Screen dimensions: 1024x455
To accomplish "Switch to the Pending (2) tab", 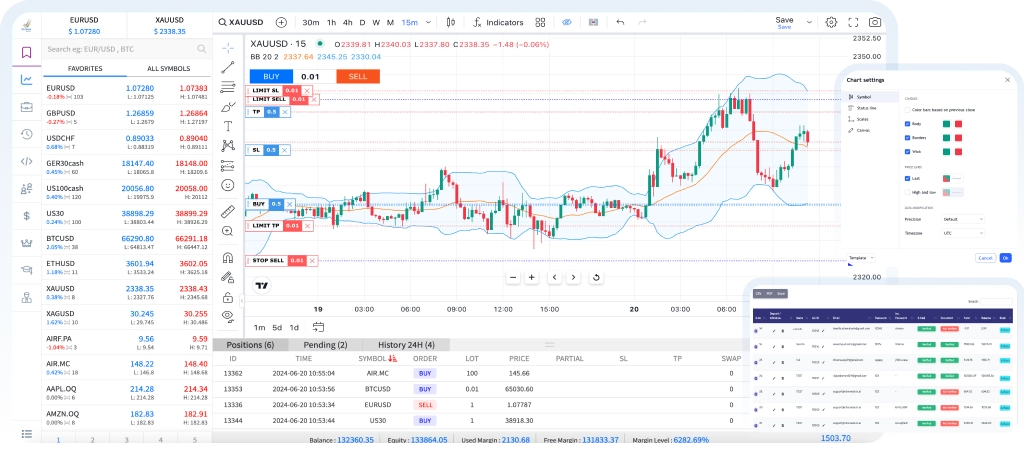I will click(325, 344).
